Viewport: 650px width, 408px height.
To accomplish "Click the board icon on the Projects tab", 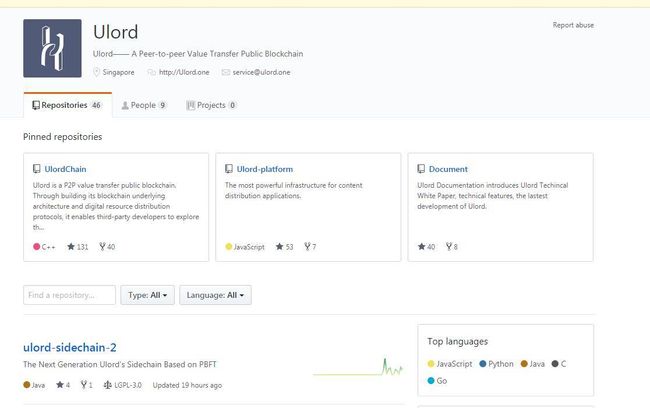I will point(191,106).
